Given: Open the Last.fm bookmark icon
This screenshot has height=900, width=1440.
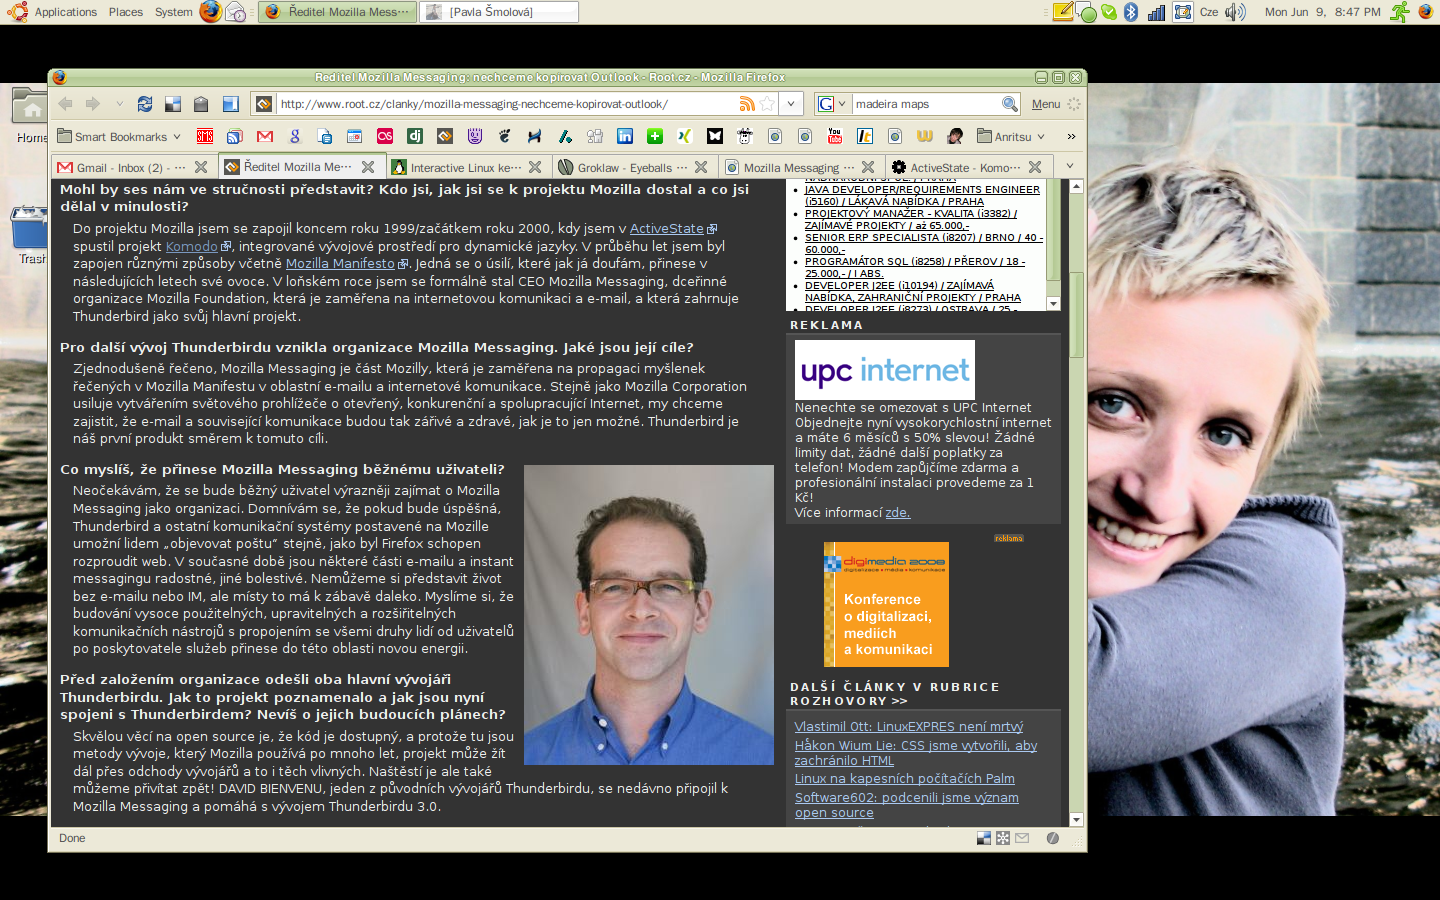Looking at the screenshot, I should [385, 136].
